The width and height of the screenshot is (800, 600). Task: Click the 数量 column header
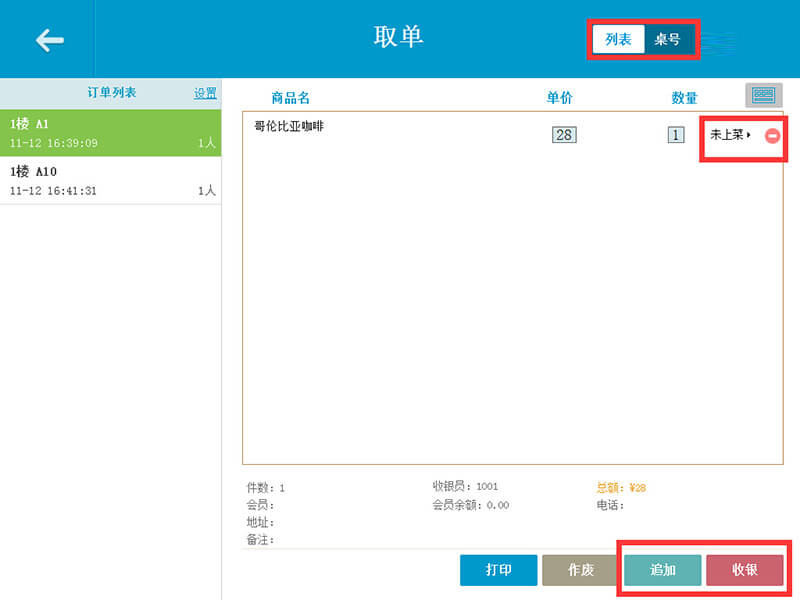[x=684, y=97]
